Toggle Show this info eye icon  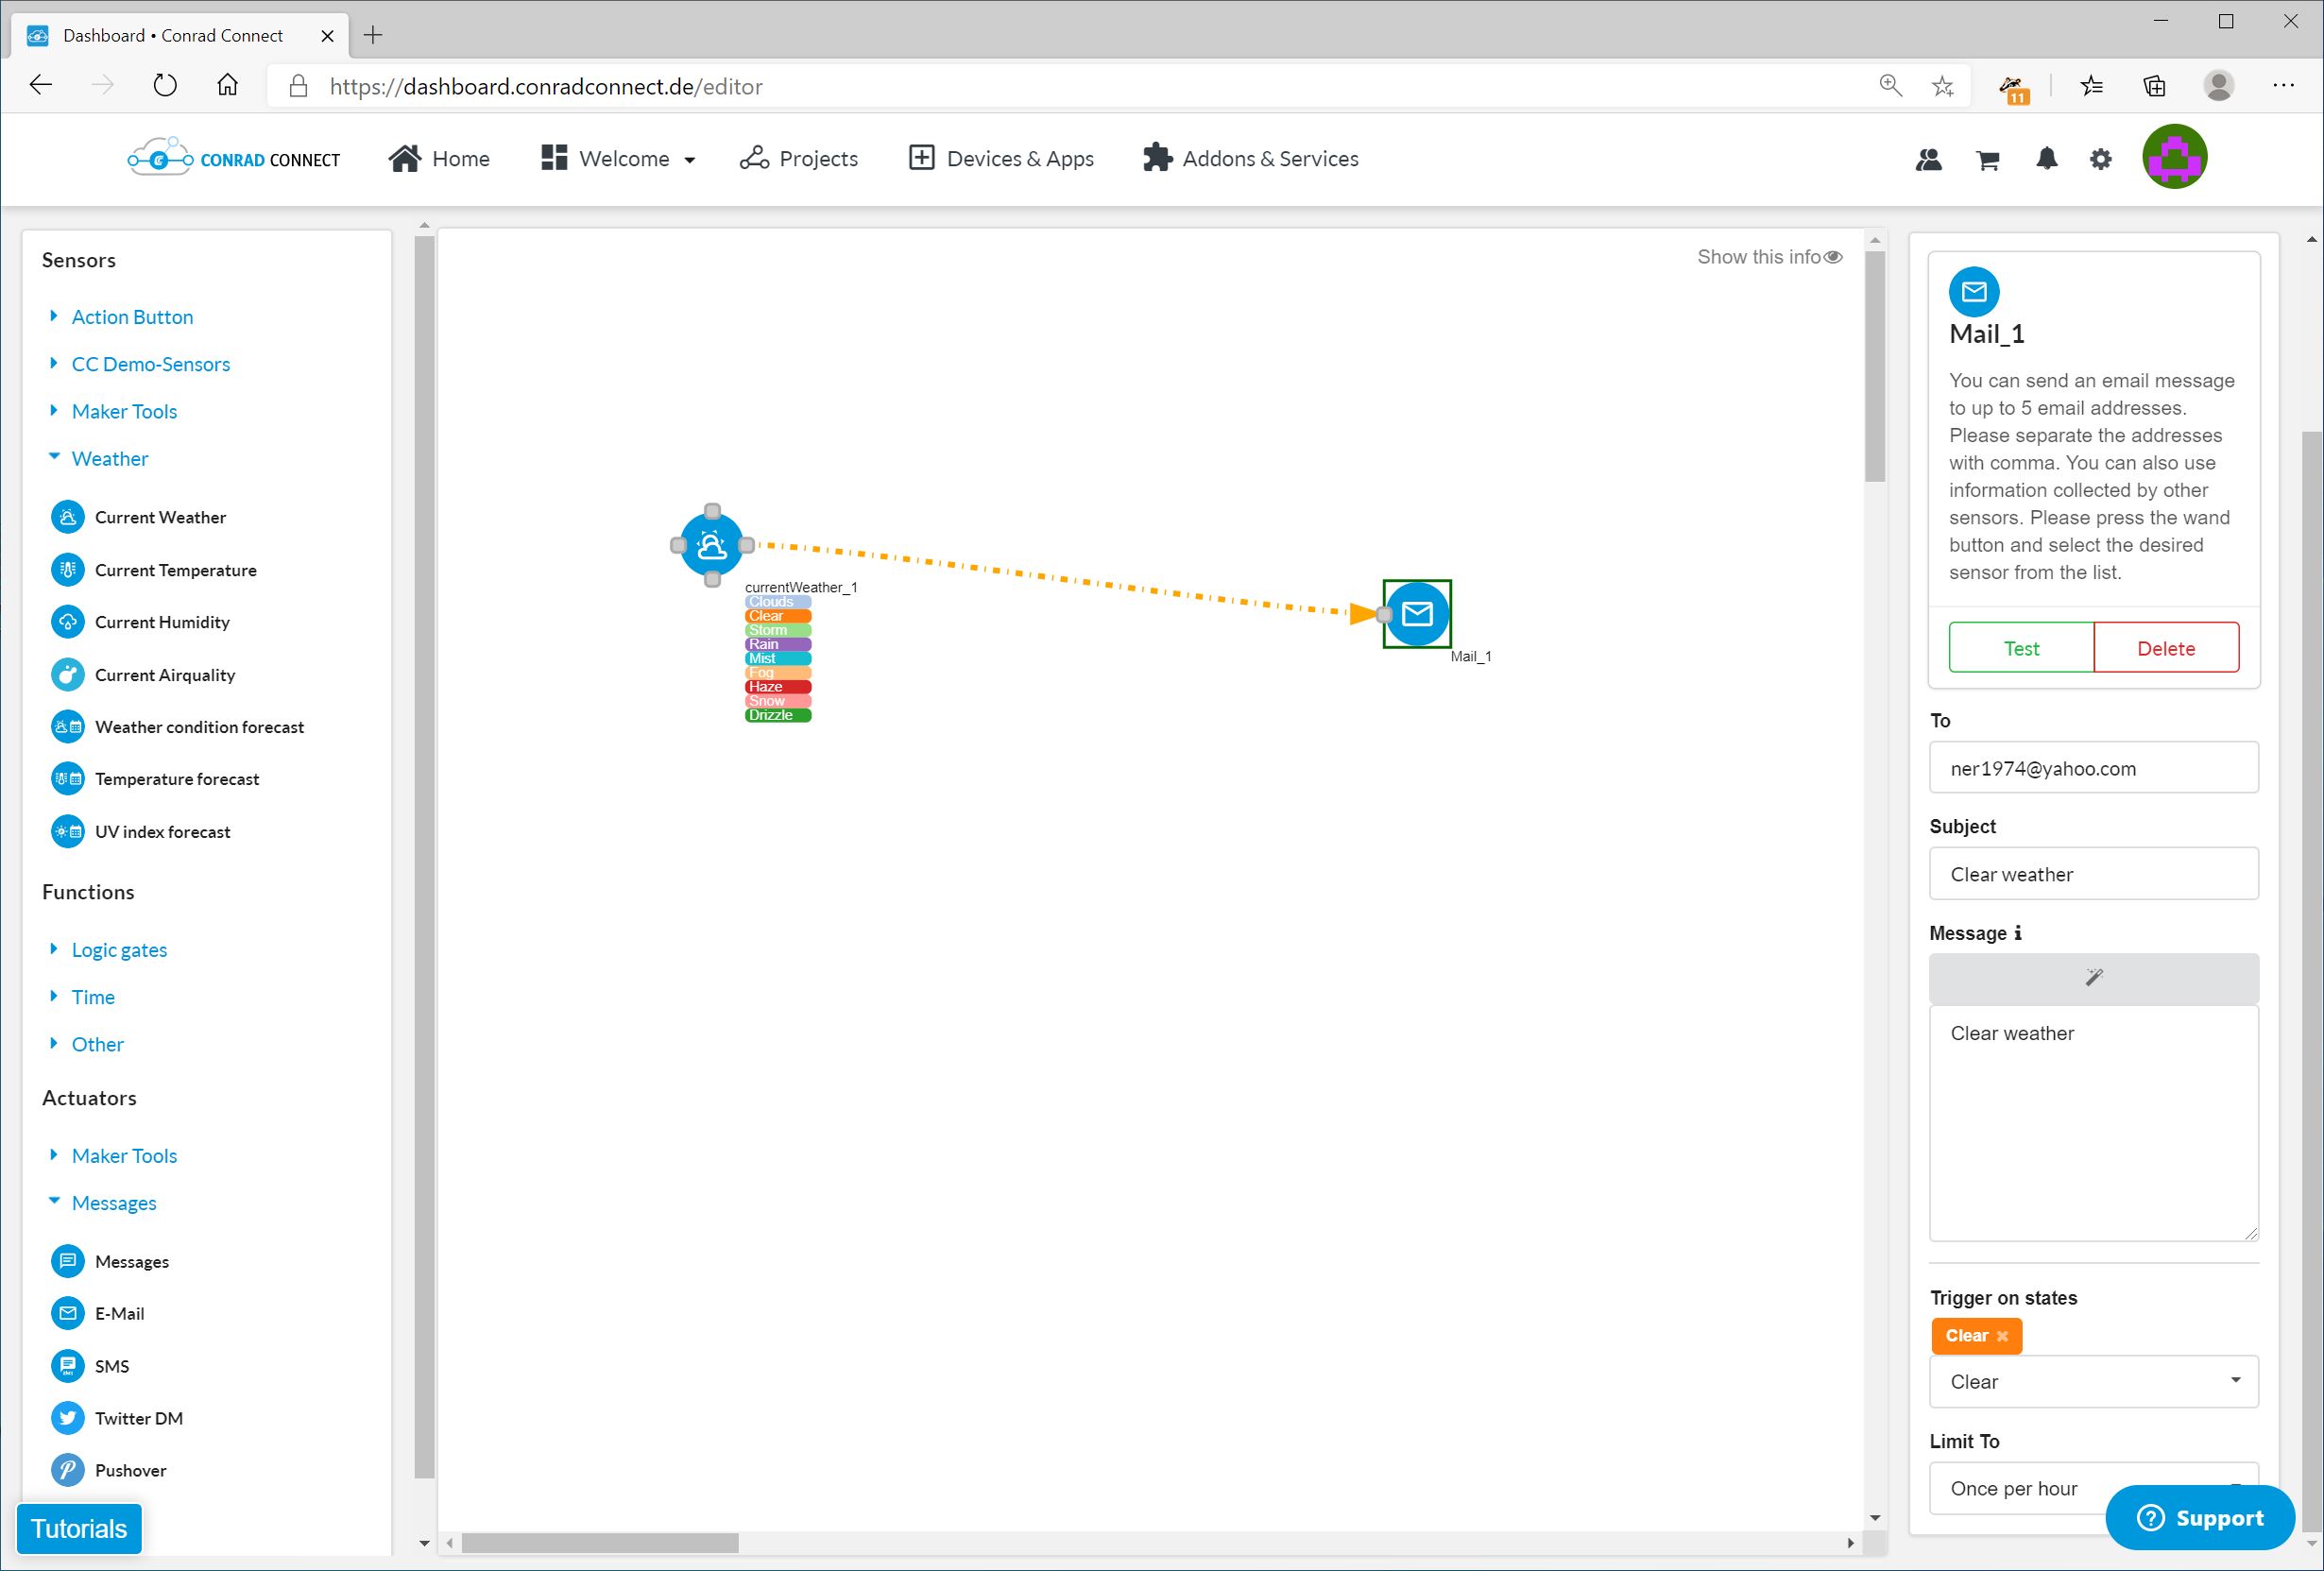click(1833, 257)
